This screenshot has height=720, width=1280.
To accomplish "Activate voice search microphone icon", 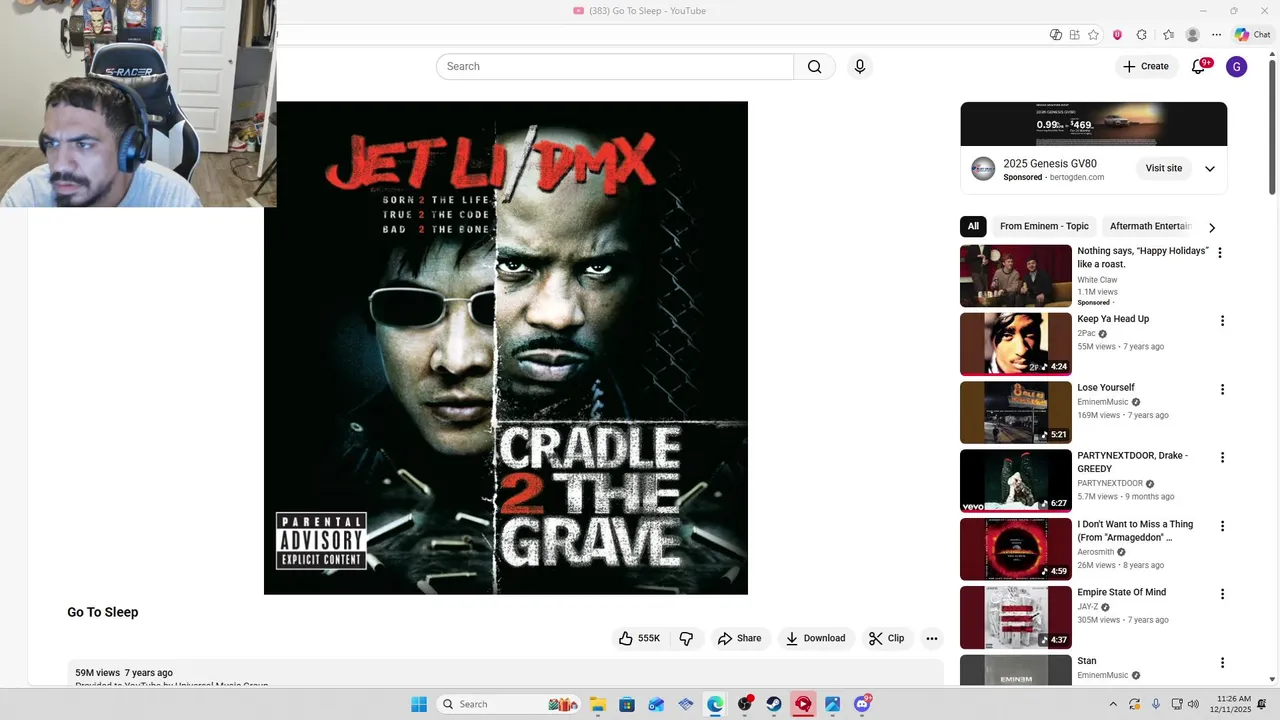I will tap(859, 67).
